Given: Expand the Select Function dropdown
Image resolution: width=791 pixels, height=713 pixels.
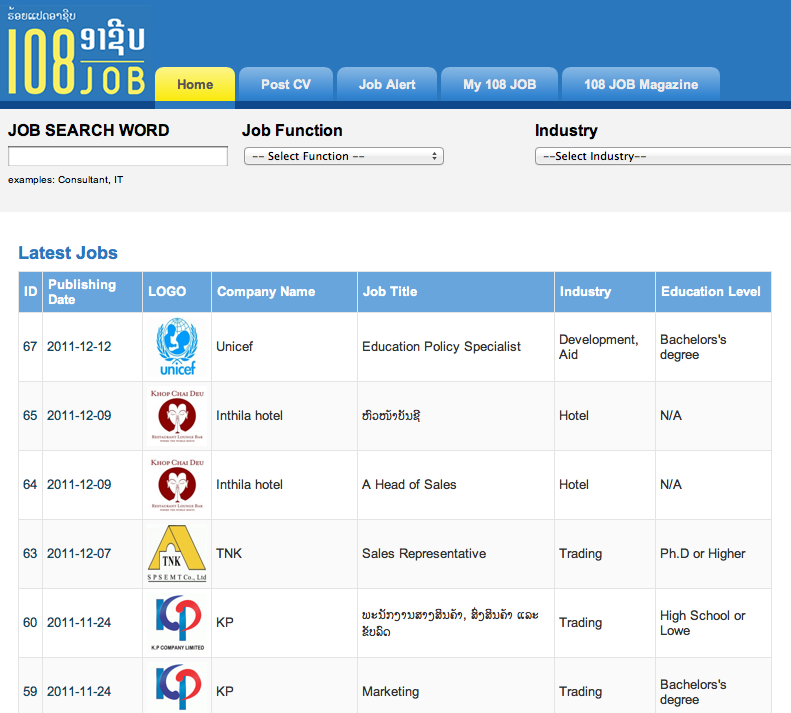Looking at the screenshot, I should 344,156.
